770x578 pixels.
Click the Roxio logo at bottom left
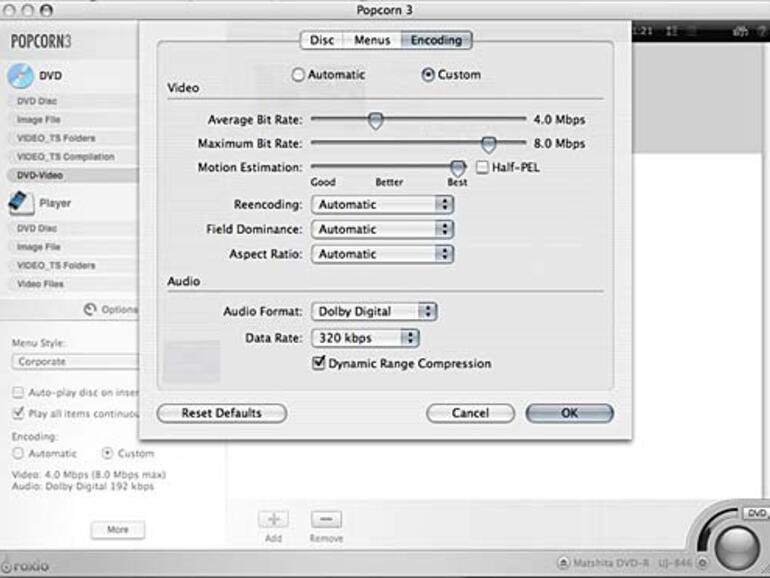pos(26,566)
